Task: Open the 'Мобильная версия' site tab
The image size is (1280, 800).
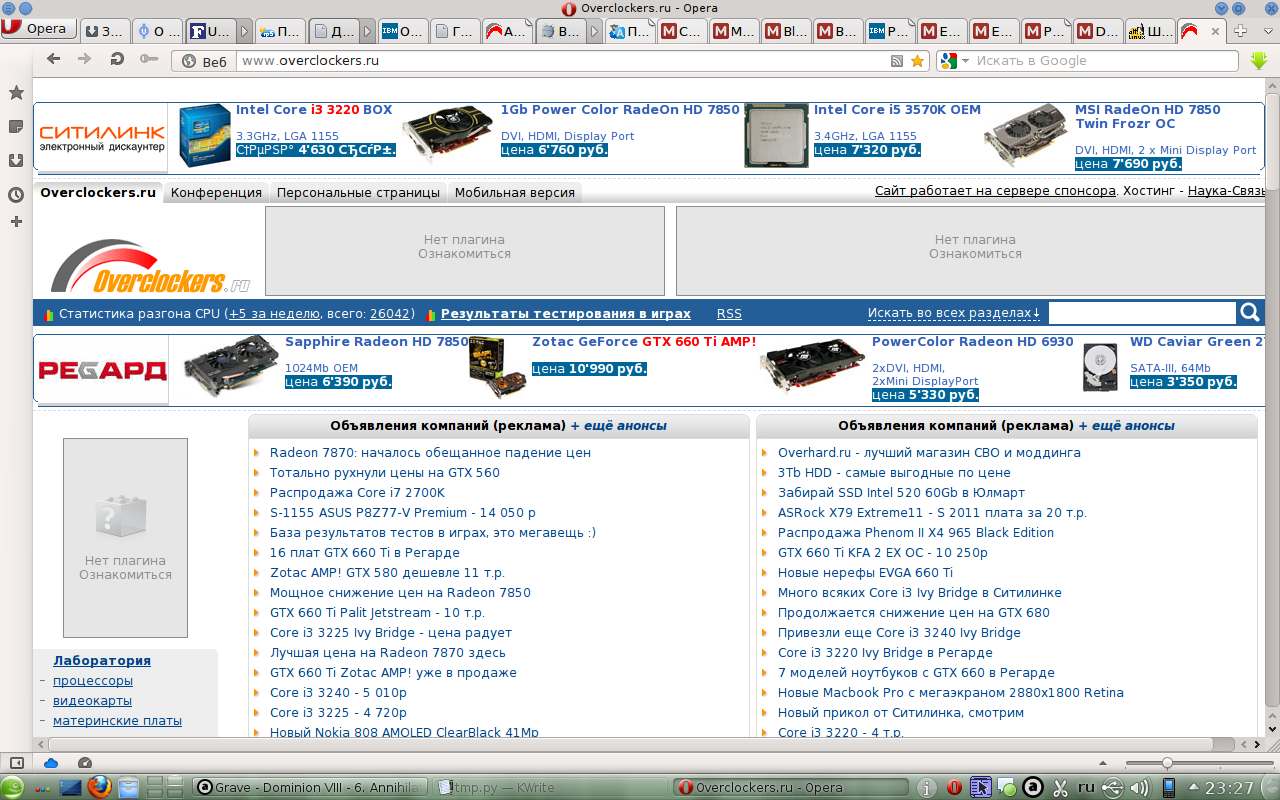Action: pyautogui.click(x=514, y=192)
